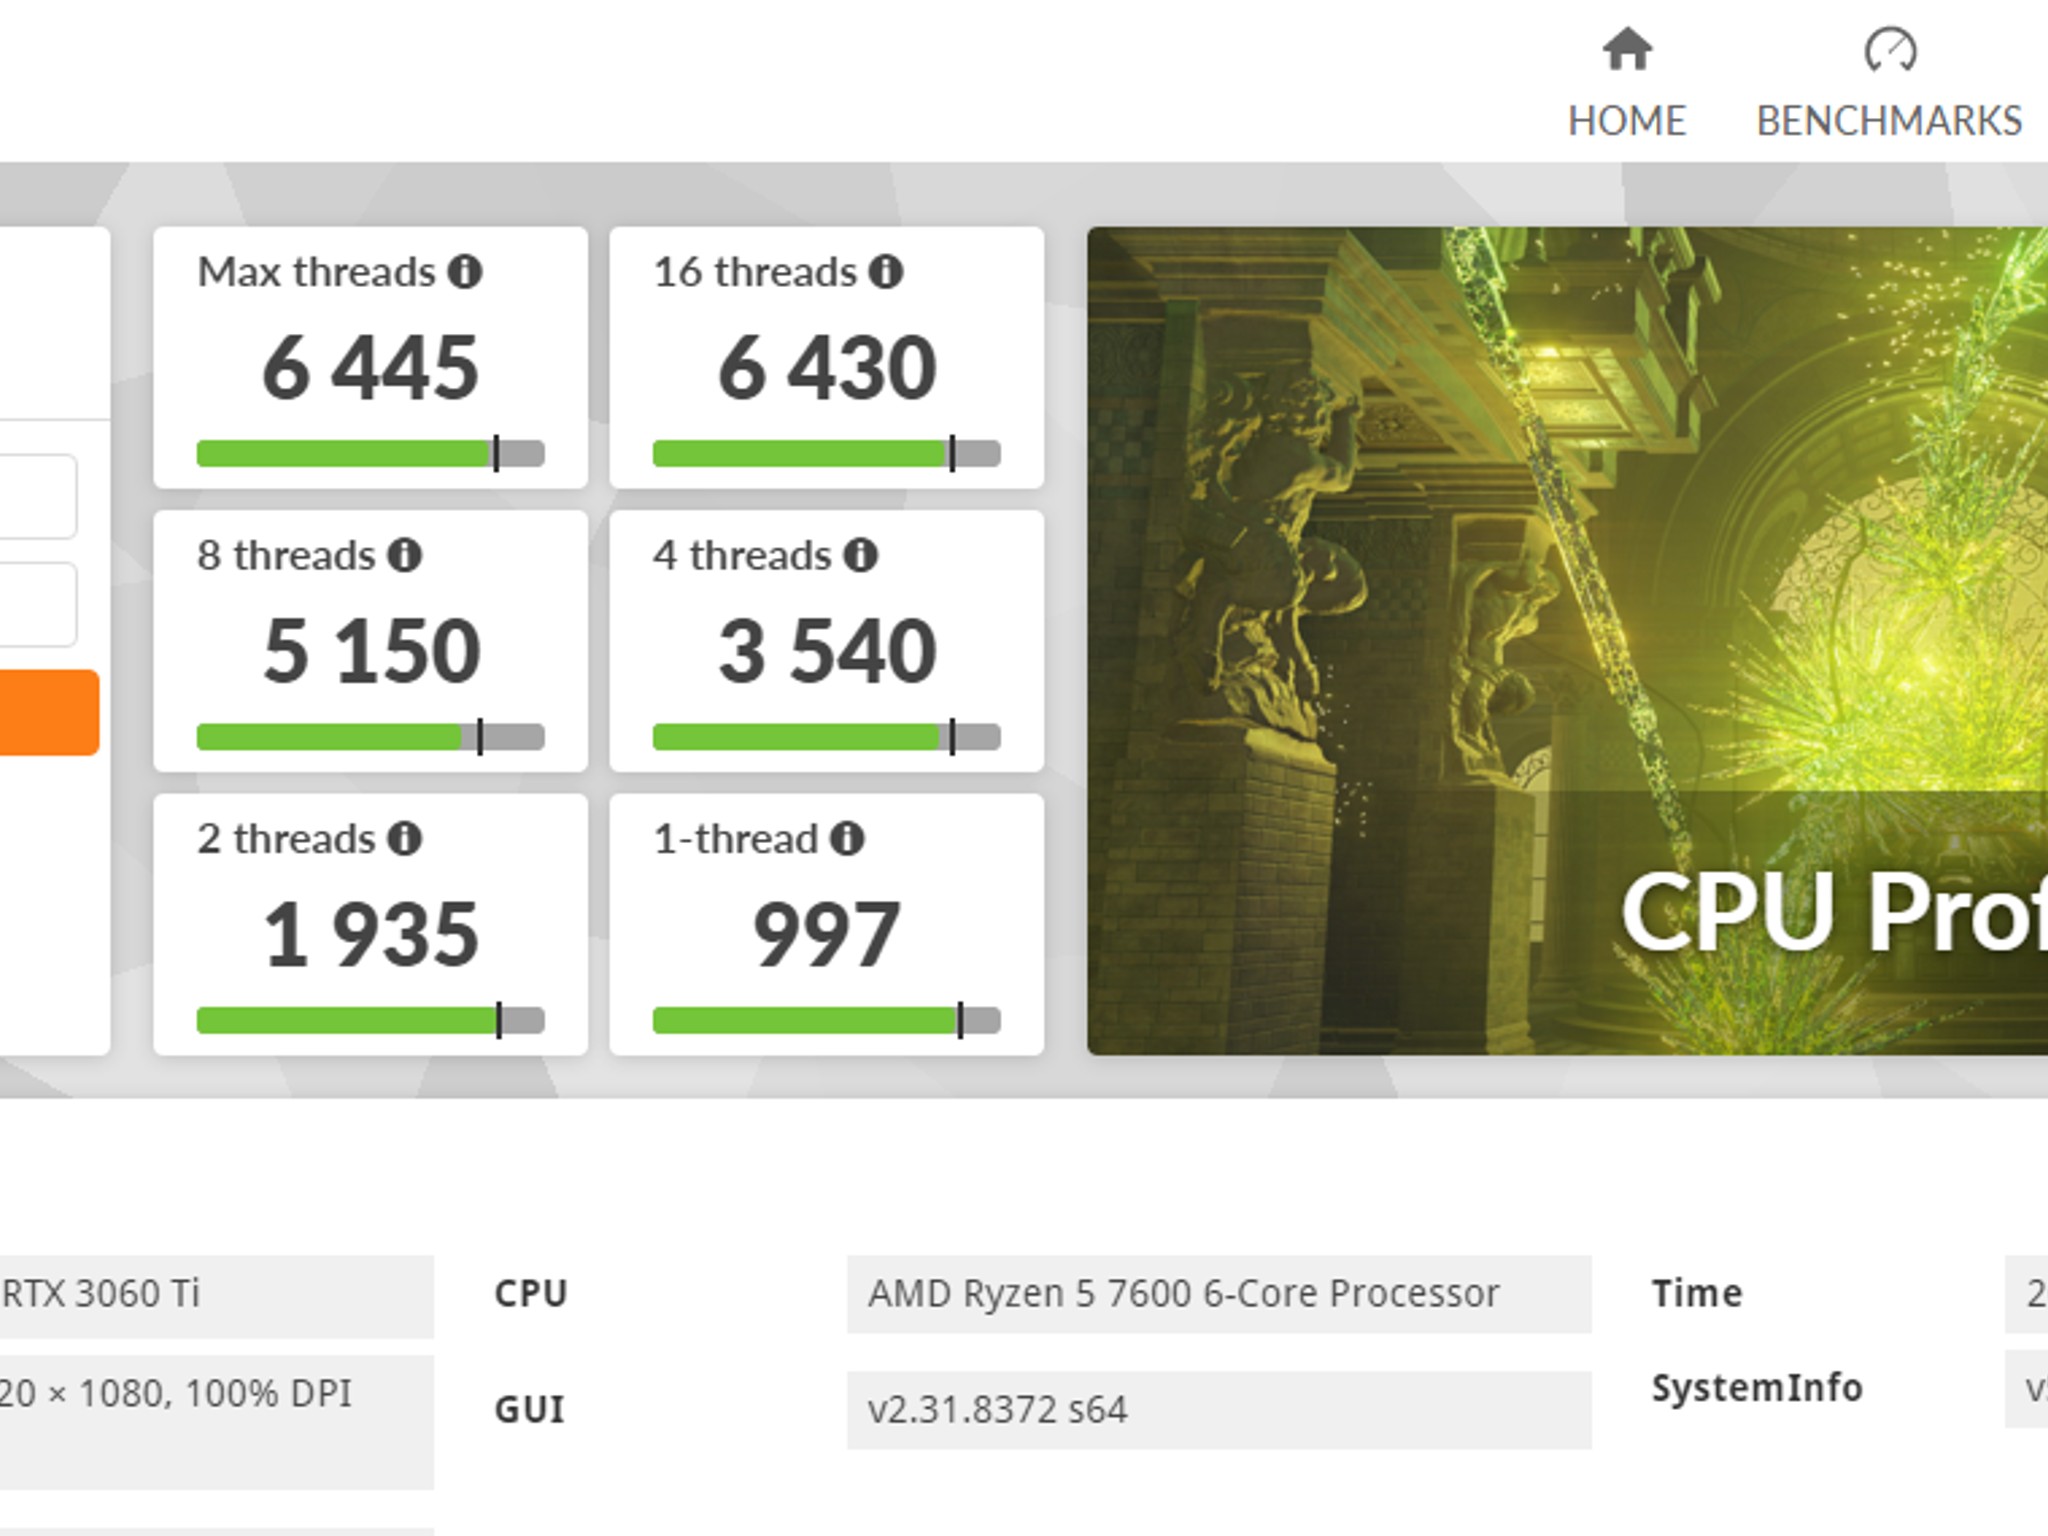The image size is (2048, 1536).
Task: Open the CPU Profile preview image
Action: point(1566,640)
